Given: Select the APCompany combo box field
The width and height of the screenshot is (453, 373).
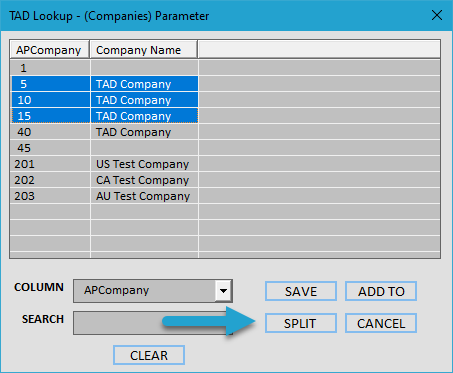Looking at the screenshot, I should [x=153, y=291].
